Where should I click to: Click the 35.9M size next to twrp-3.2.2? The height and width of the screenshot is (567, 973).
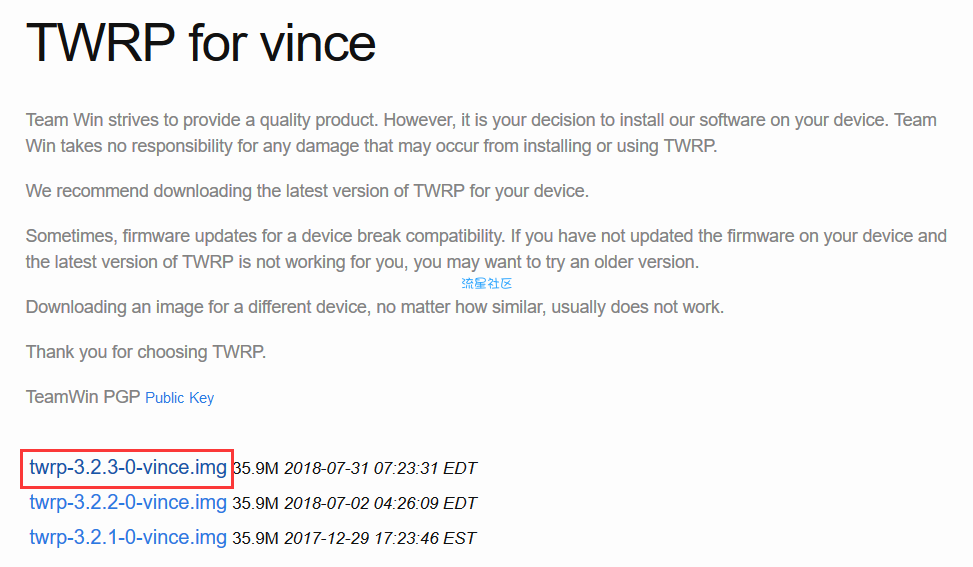click(256, 503)
